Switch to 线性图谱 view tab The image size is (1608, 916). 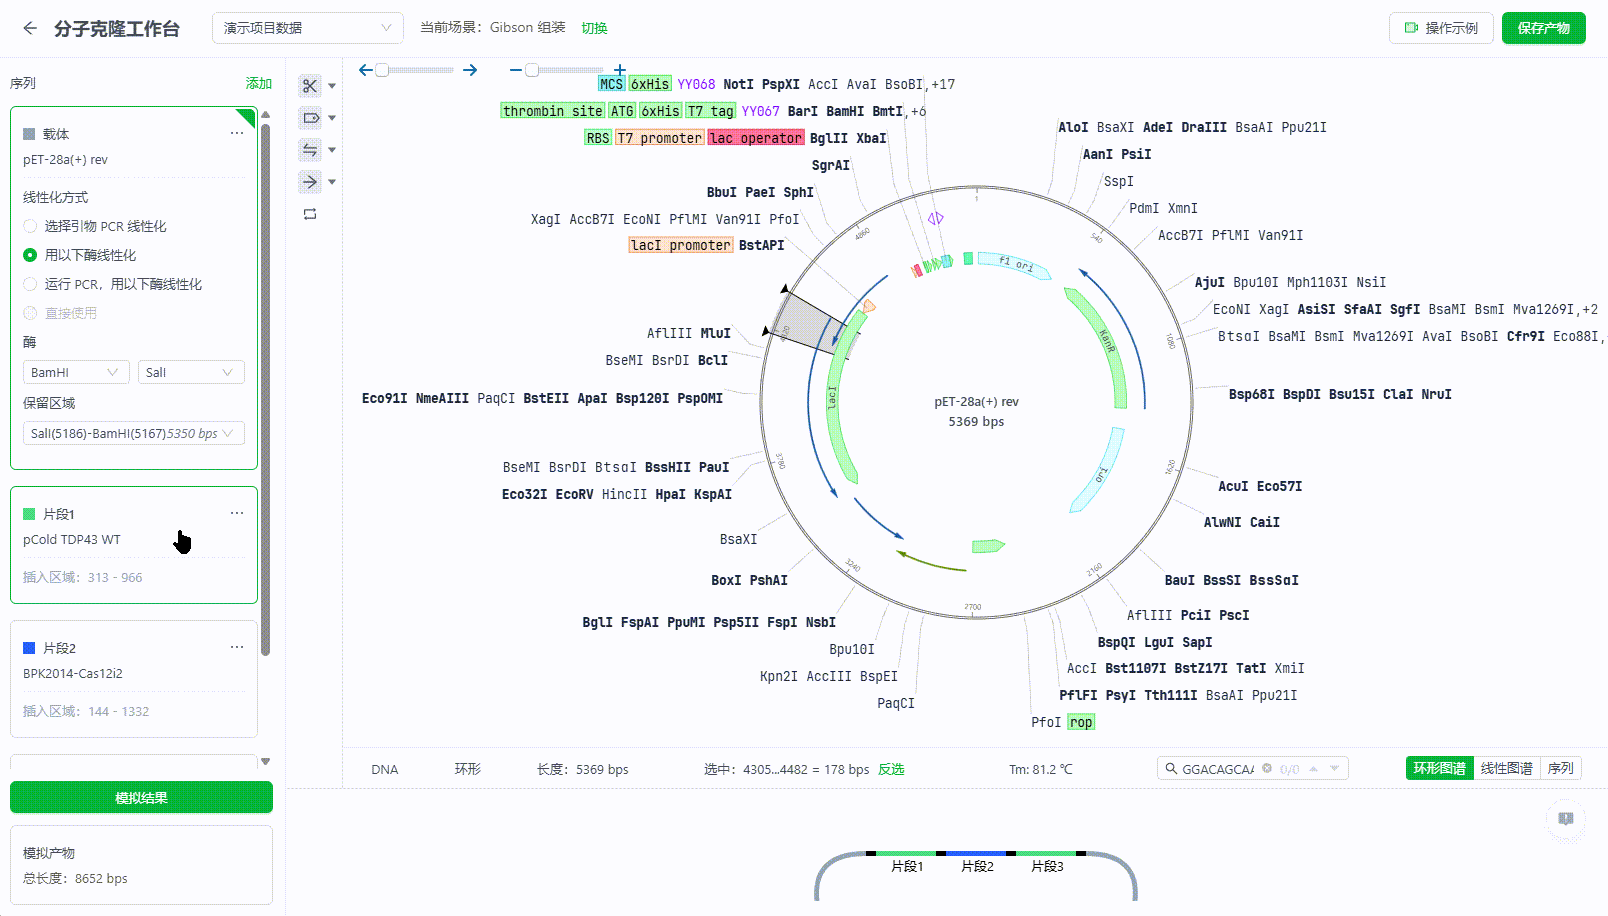[x=1506, y=768]
